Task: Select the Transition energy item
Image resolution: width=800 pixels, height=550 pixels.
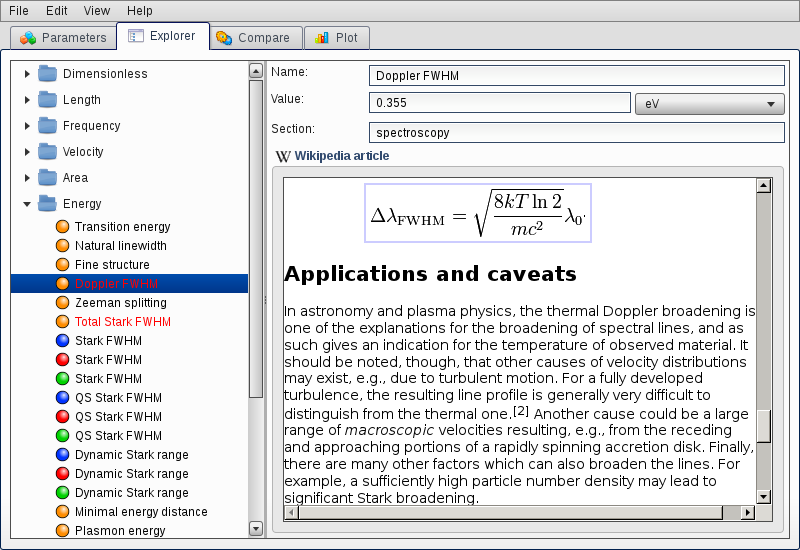Action: pyautogui.click(x=122, y=227)
